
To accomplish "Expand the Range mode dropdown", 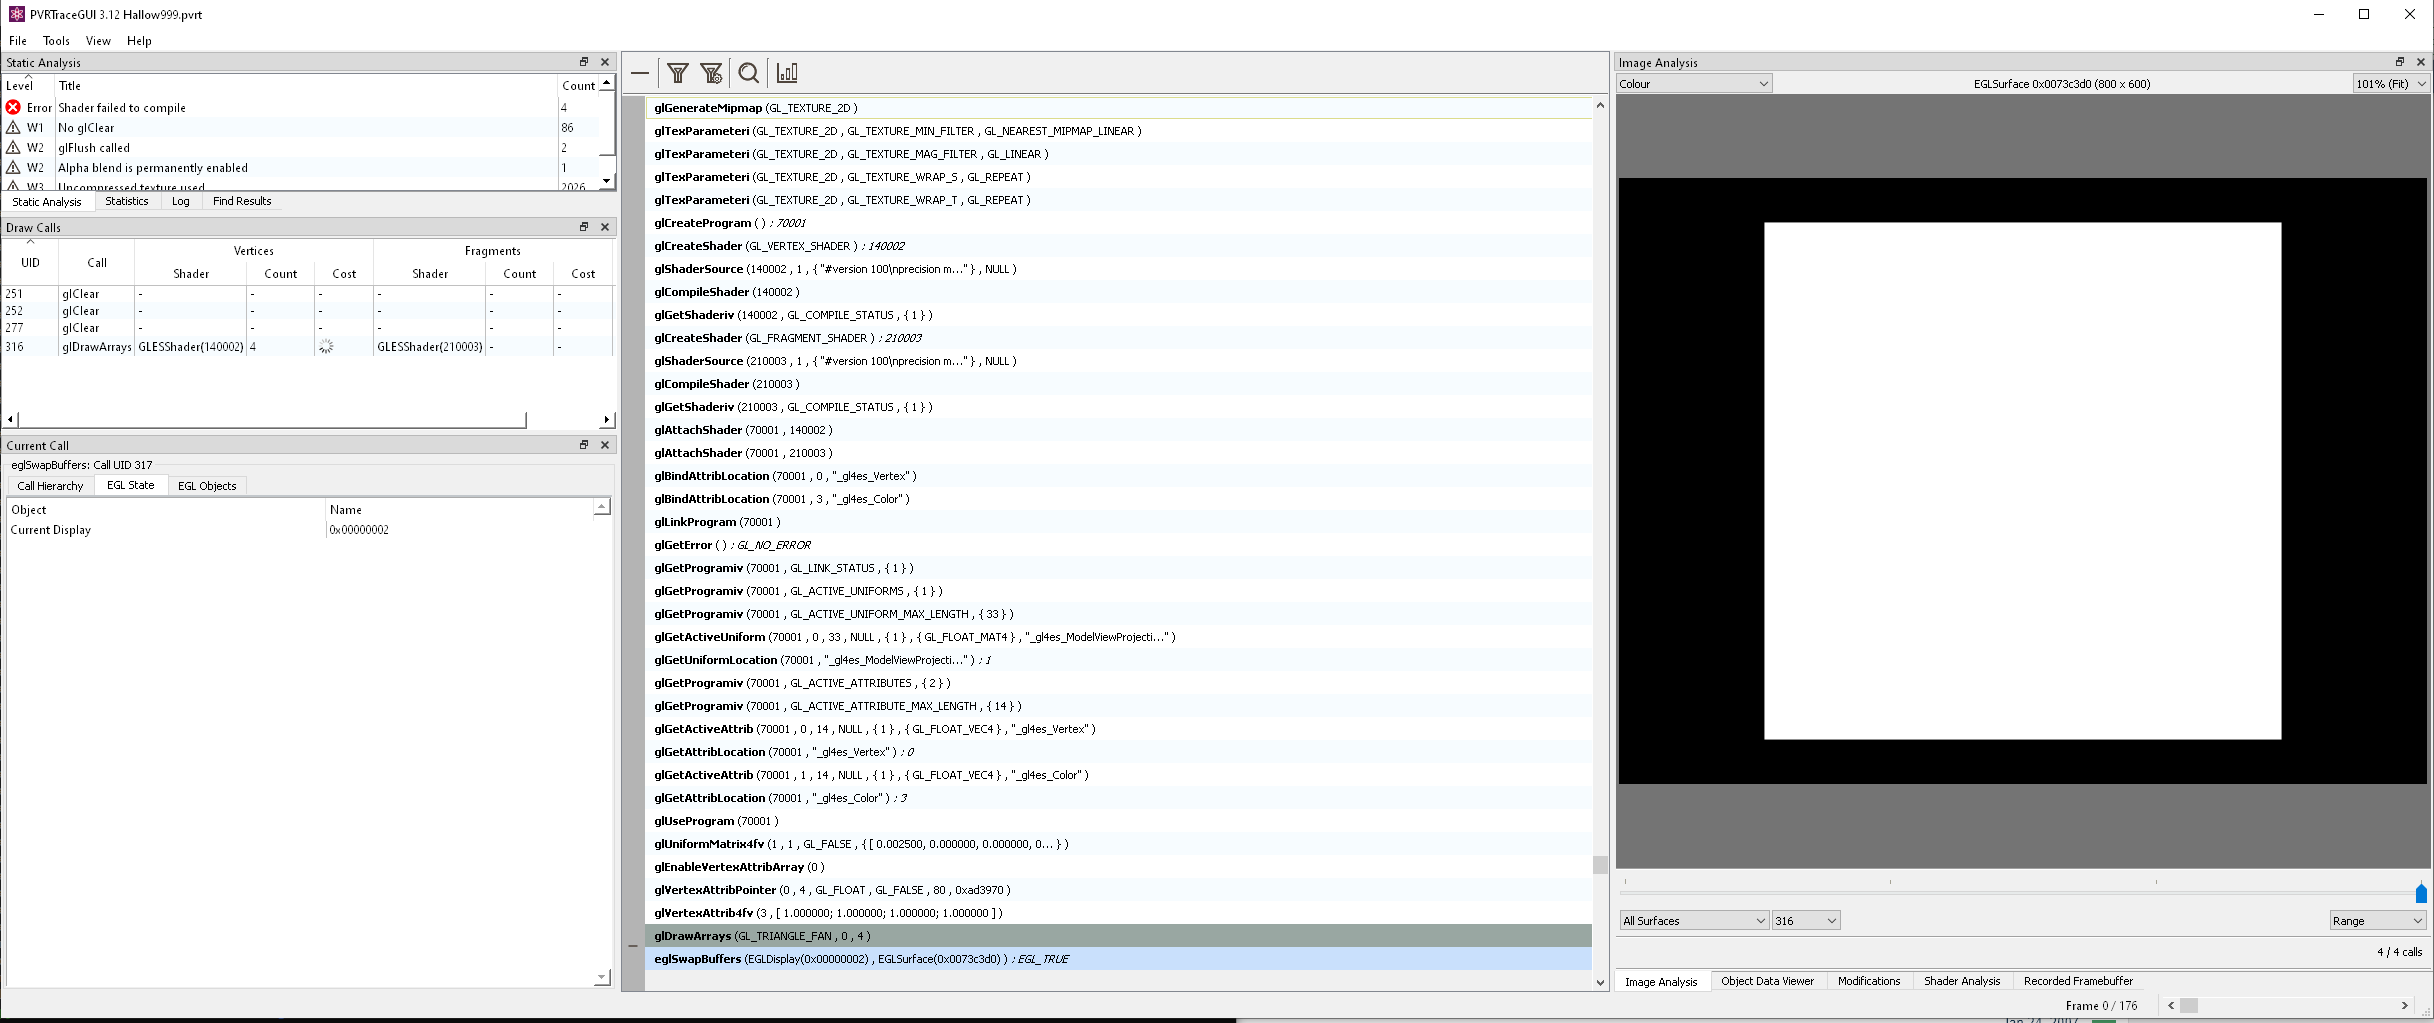I will (x=2377, y=921).
